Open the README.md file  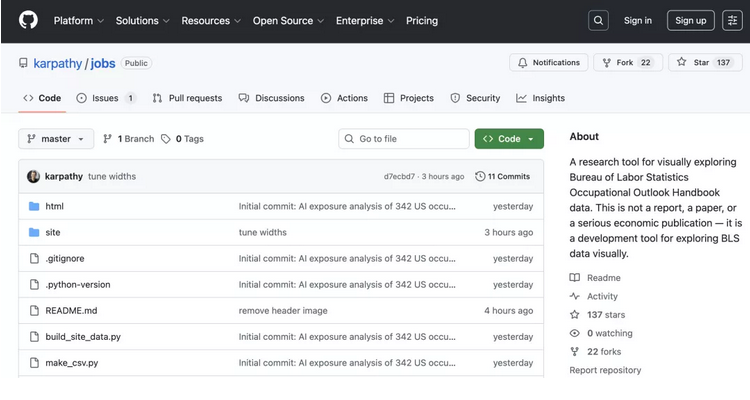pyautogui.click(x=71, y=311)
